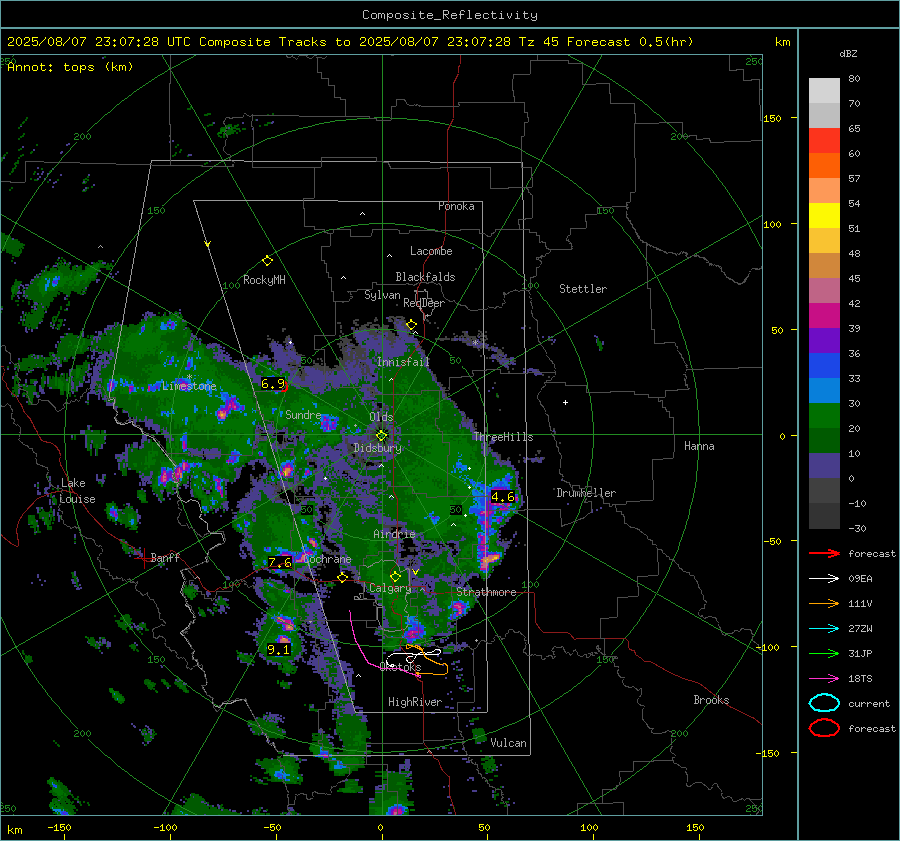Click the Ponoka city label
The image size is (900, 841).
click(x=456, y=206)
